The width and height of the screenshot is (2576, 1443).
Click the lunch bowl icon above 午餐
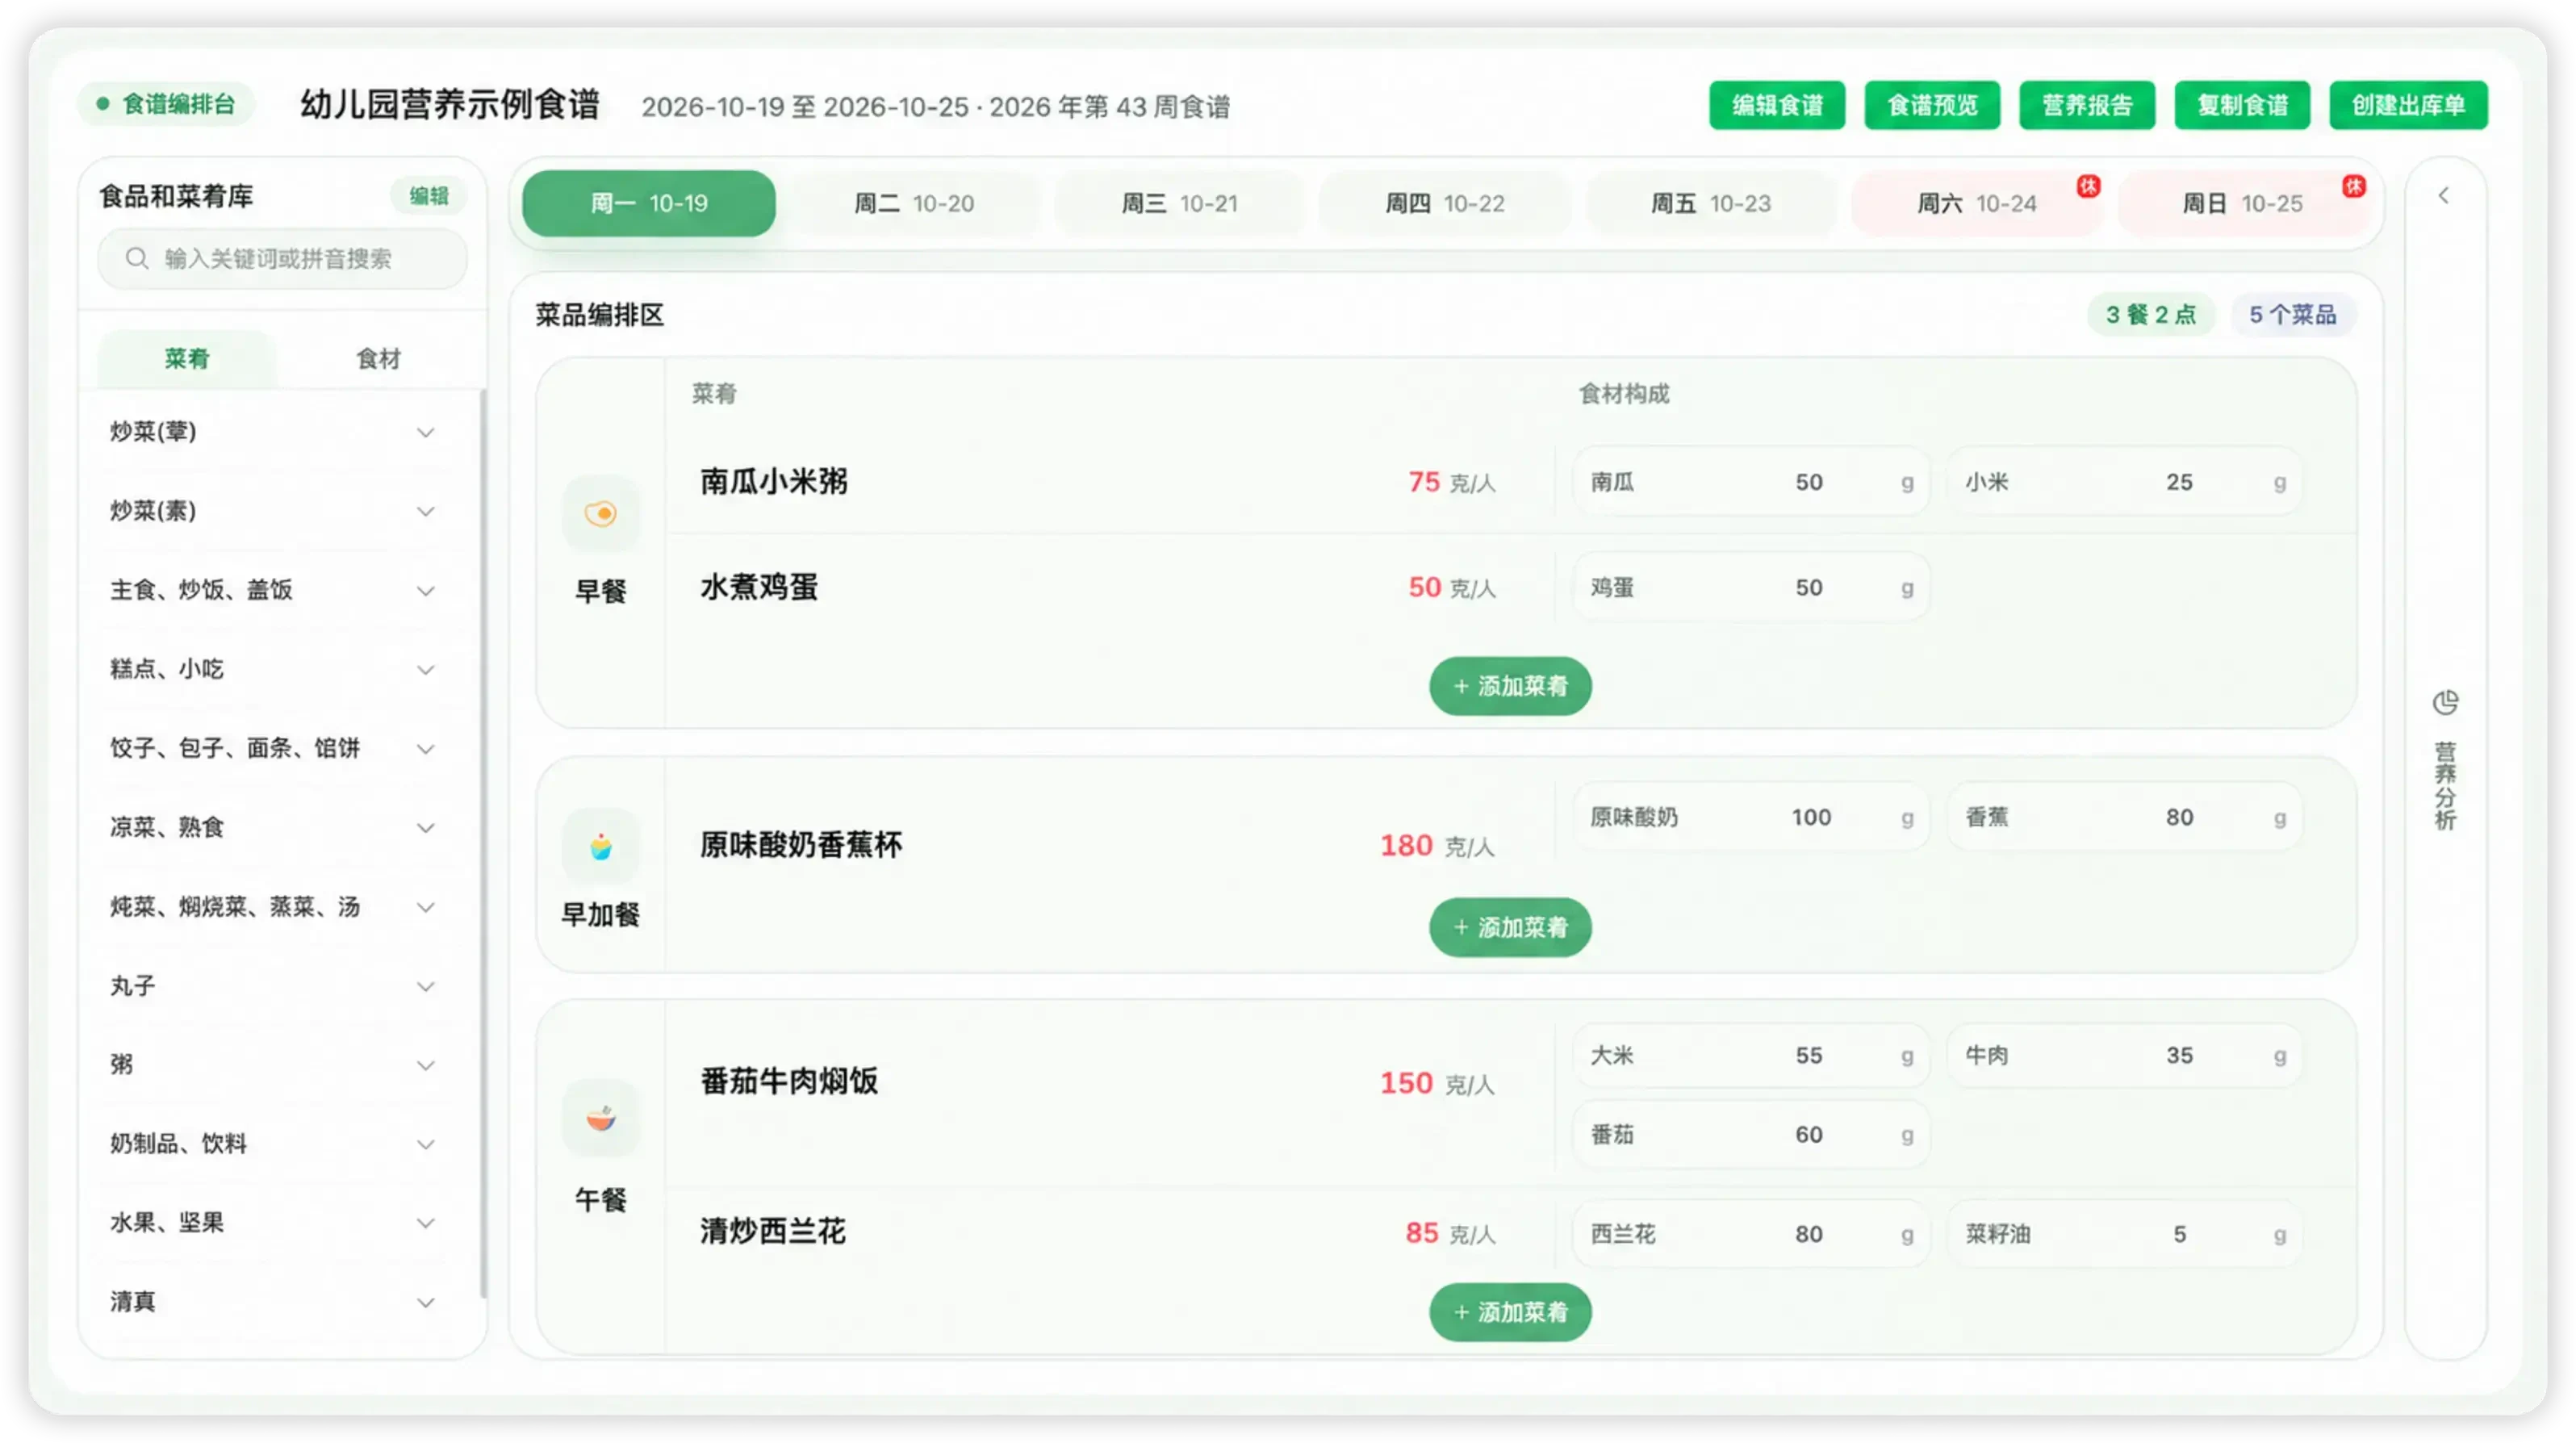click(600, 1117)
